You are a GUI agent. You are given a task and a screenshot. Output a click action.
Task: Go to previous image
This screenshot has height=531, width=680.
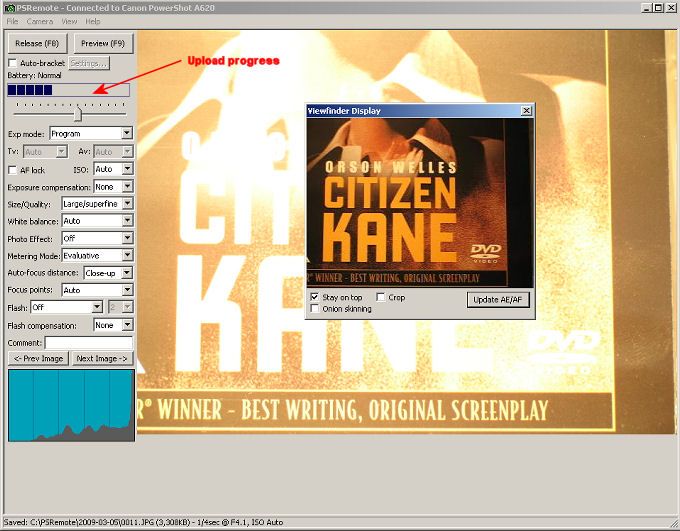point(38,358)
